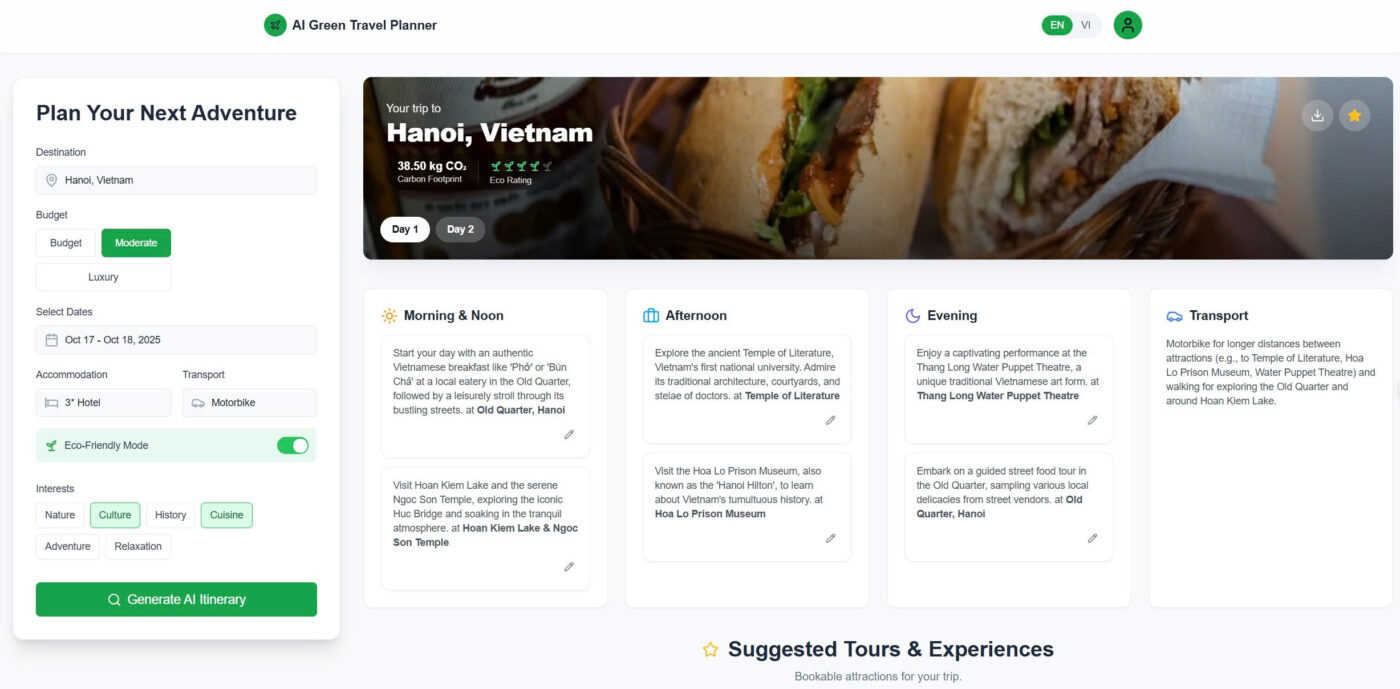Toggle Eco-Friendly Mode switch
The width and height of the screenshot is (1400, 689).
(x=293, y=445)
